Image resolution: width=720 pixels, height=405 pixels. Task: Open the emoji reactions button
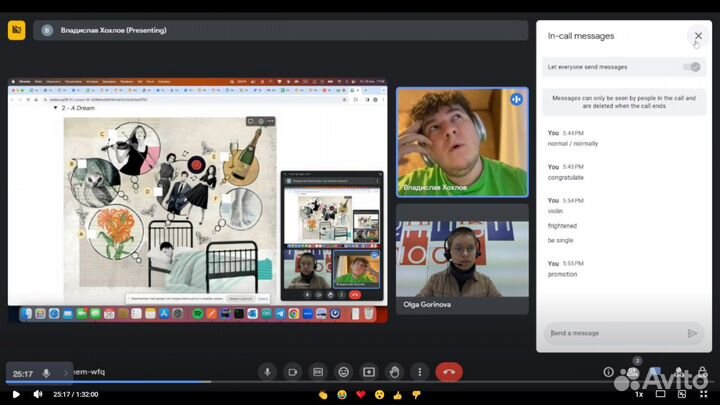(x=343, y=372)
